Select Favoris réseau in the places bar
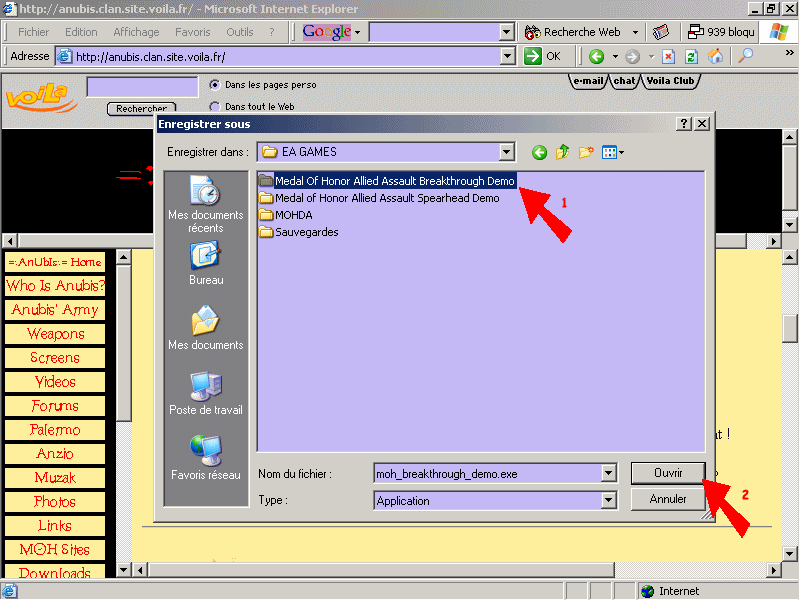This screenshot has height=600, width=800. click(x=206, y=458)
